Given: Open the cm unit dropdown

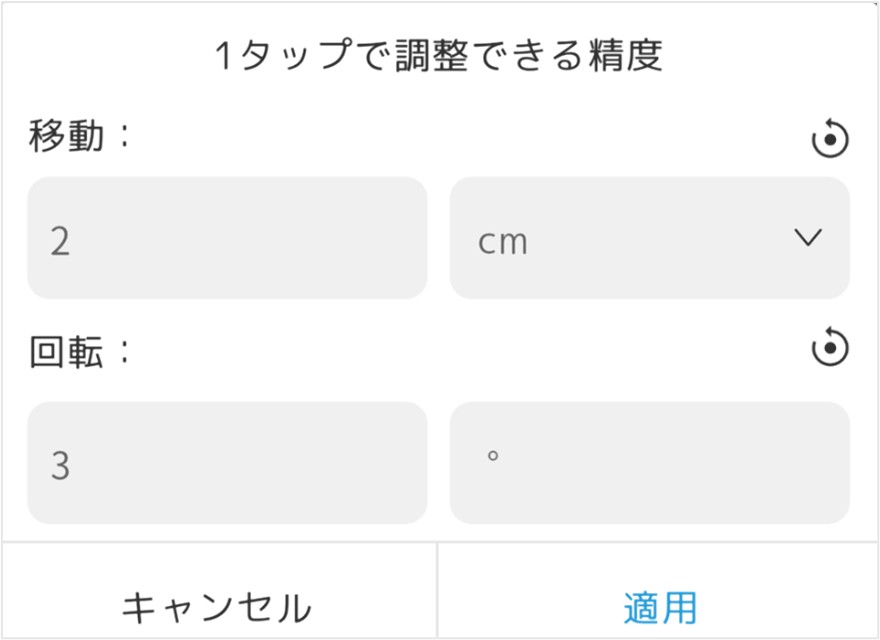Looking at the screenshot, I should click(650, 238).
